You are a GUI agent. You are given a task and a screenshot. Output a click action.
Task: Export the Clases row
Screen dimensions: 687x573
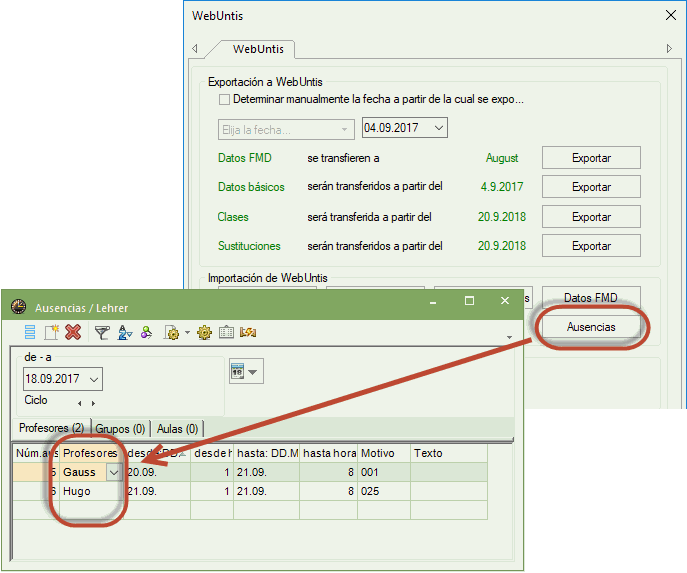pos(591,217)
